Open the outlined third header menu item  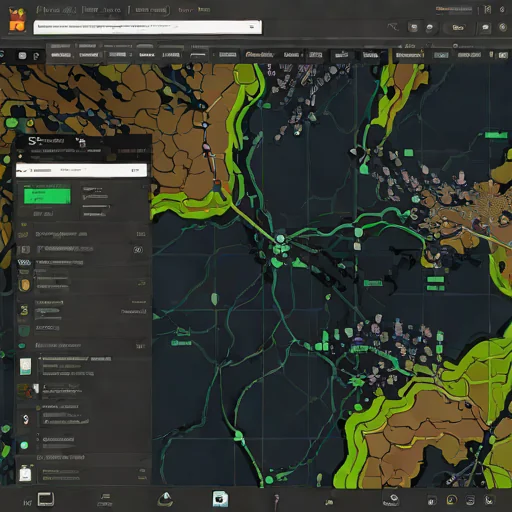149,10
